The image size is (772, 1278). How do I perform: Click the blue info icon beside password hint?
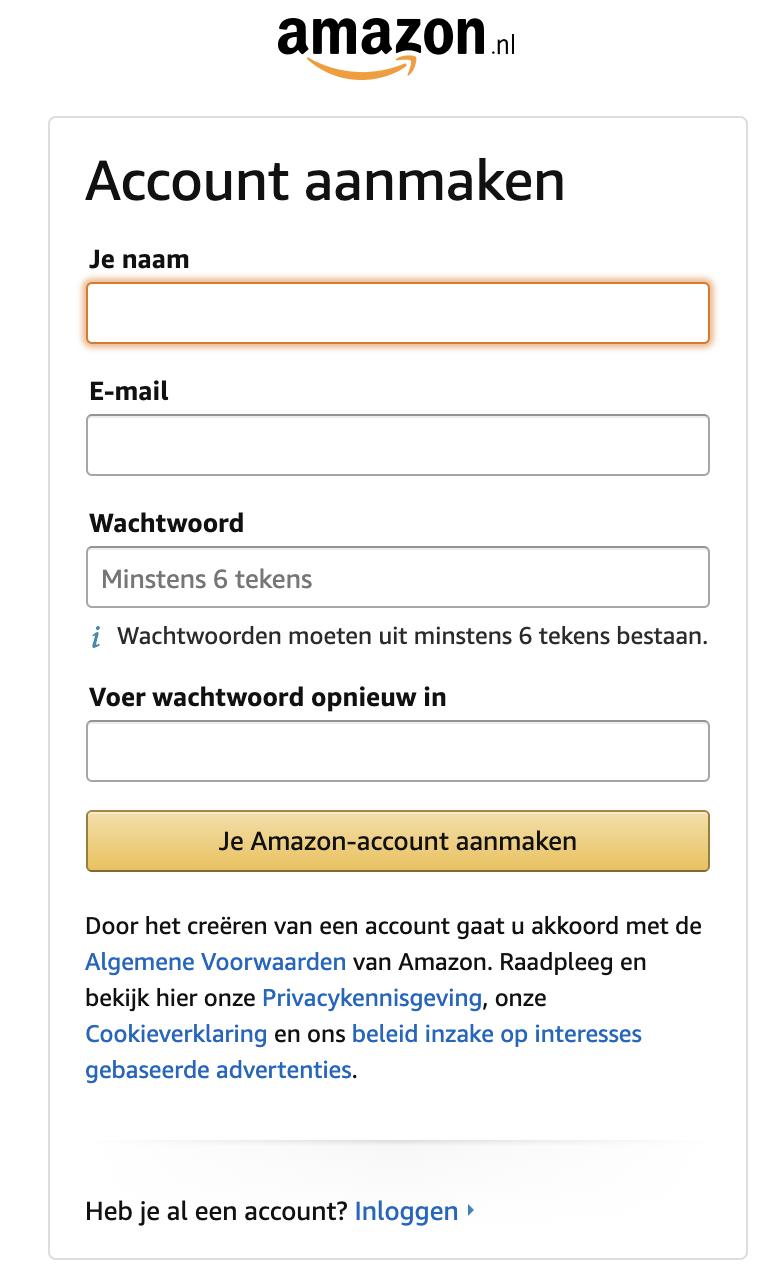pyautogui.click(x=97, y=635)
